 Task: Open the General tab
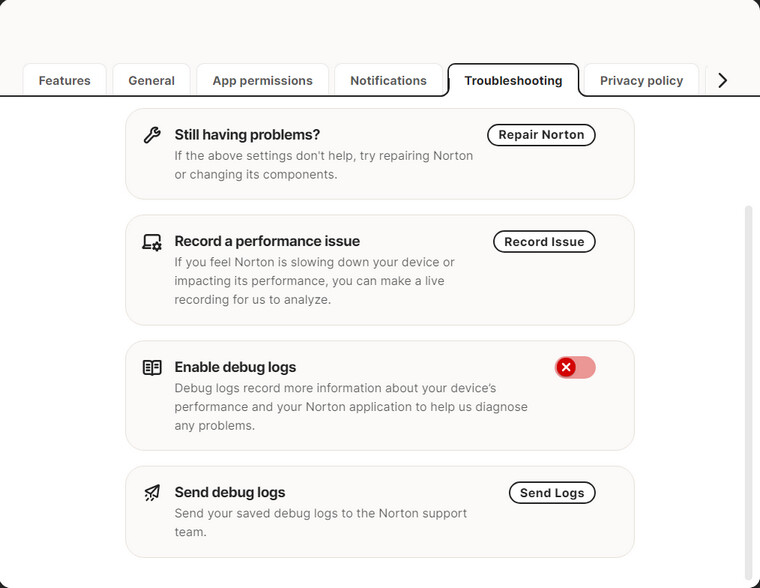point(152,81)
